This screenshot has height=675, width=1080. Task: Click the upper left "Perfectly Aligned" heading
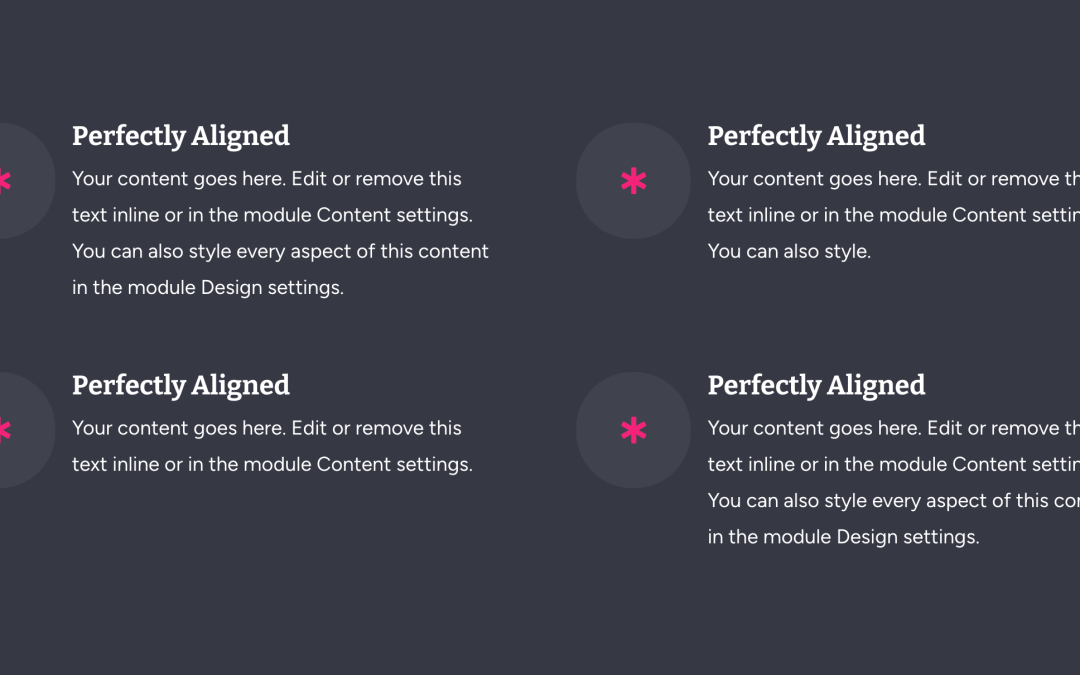point(180,136)
